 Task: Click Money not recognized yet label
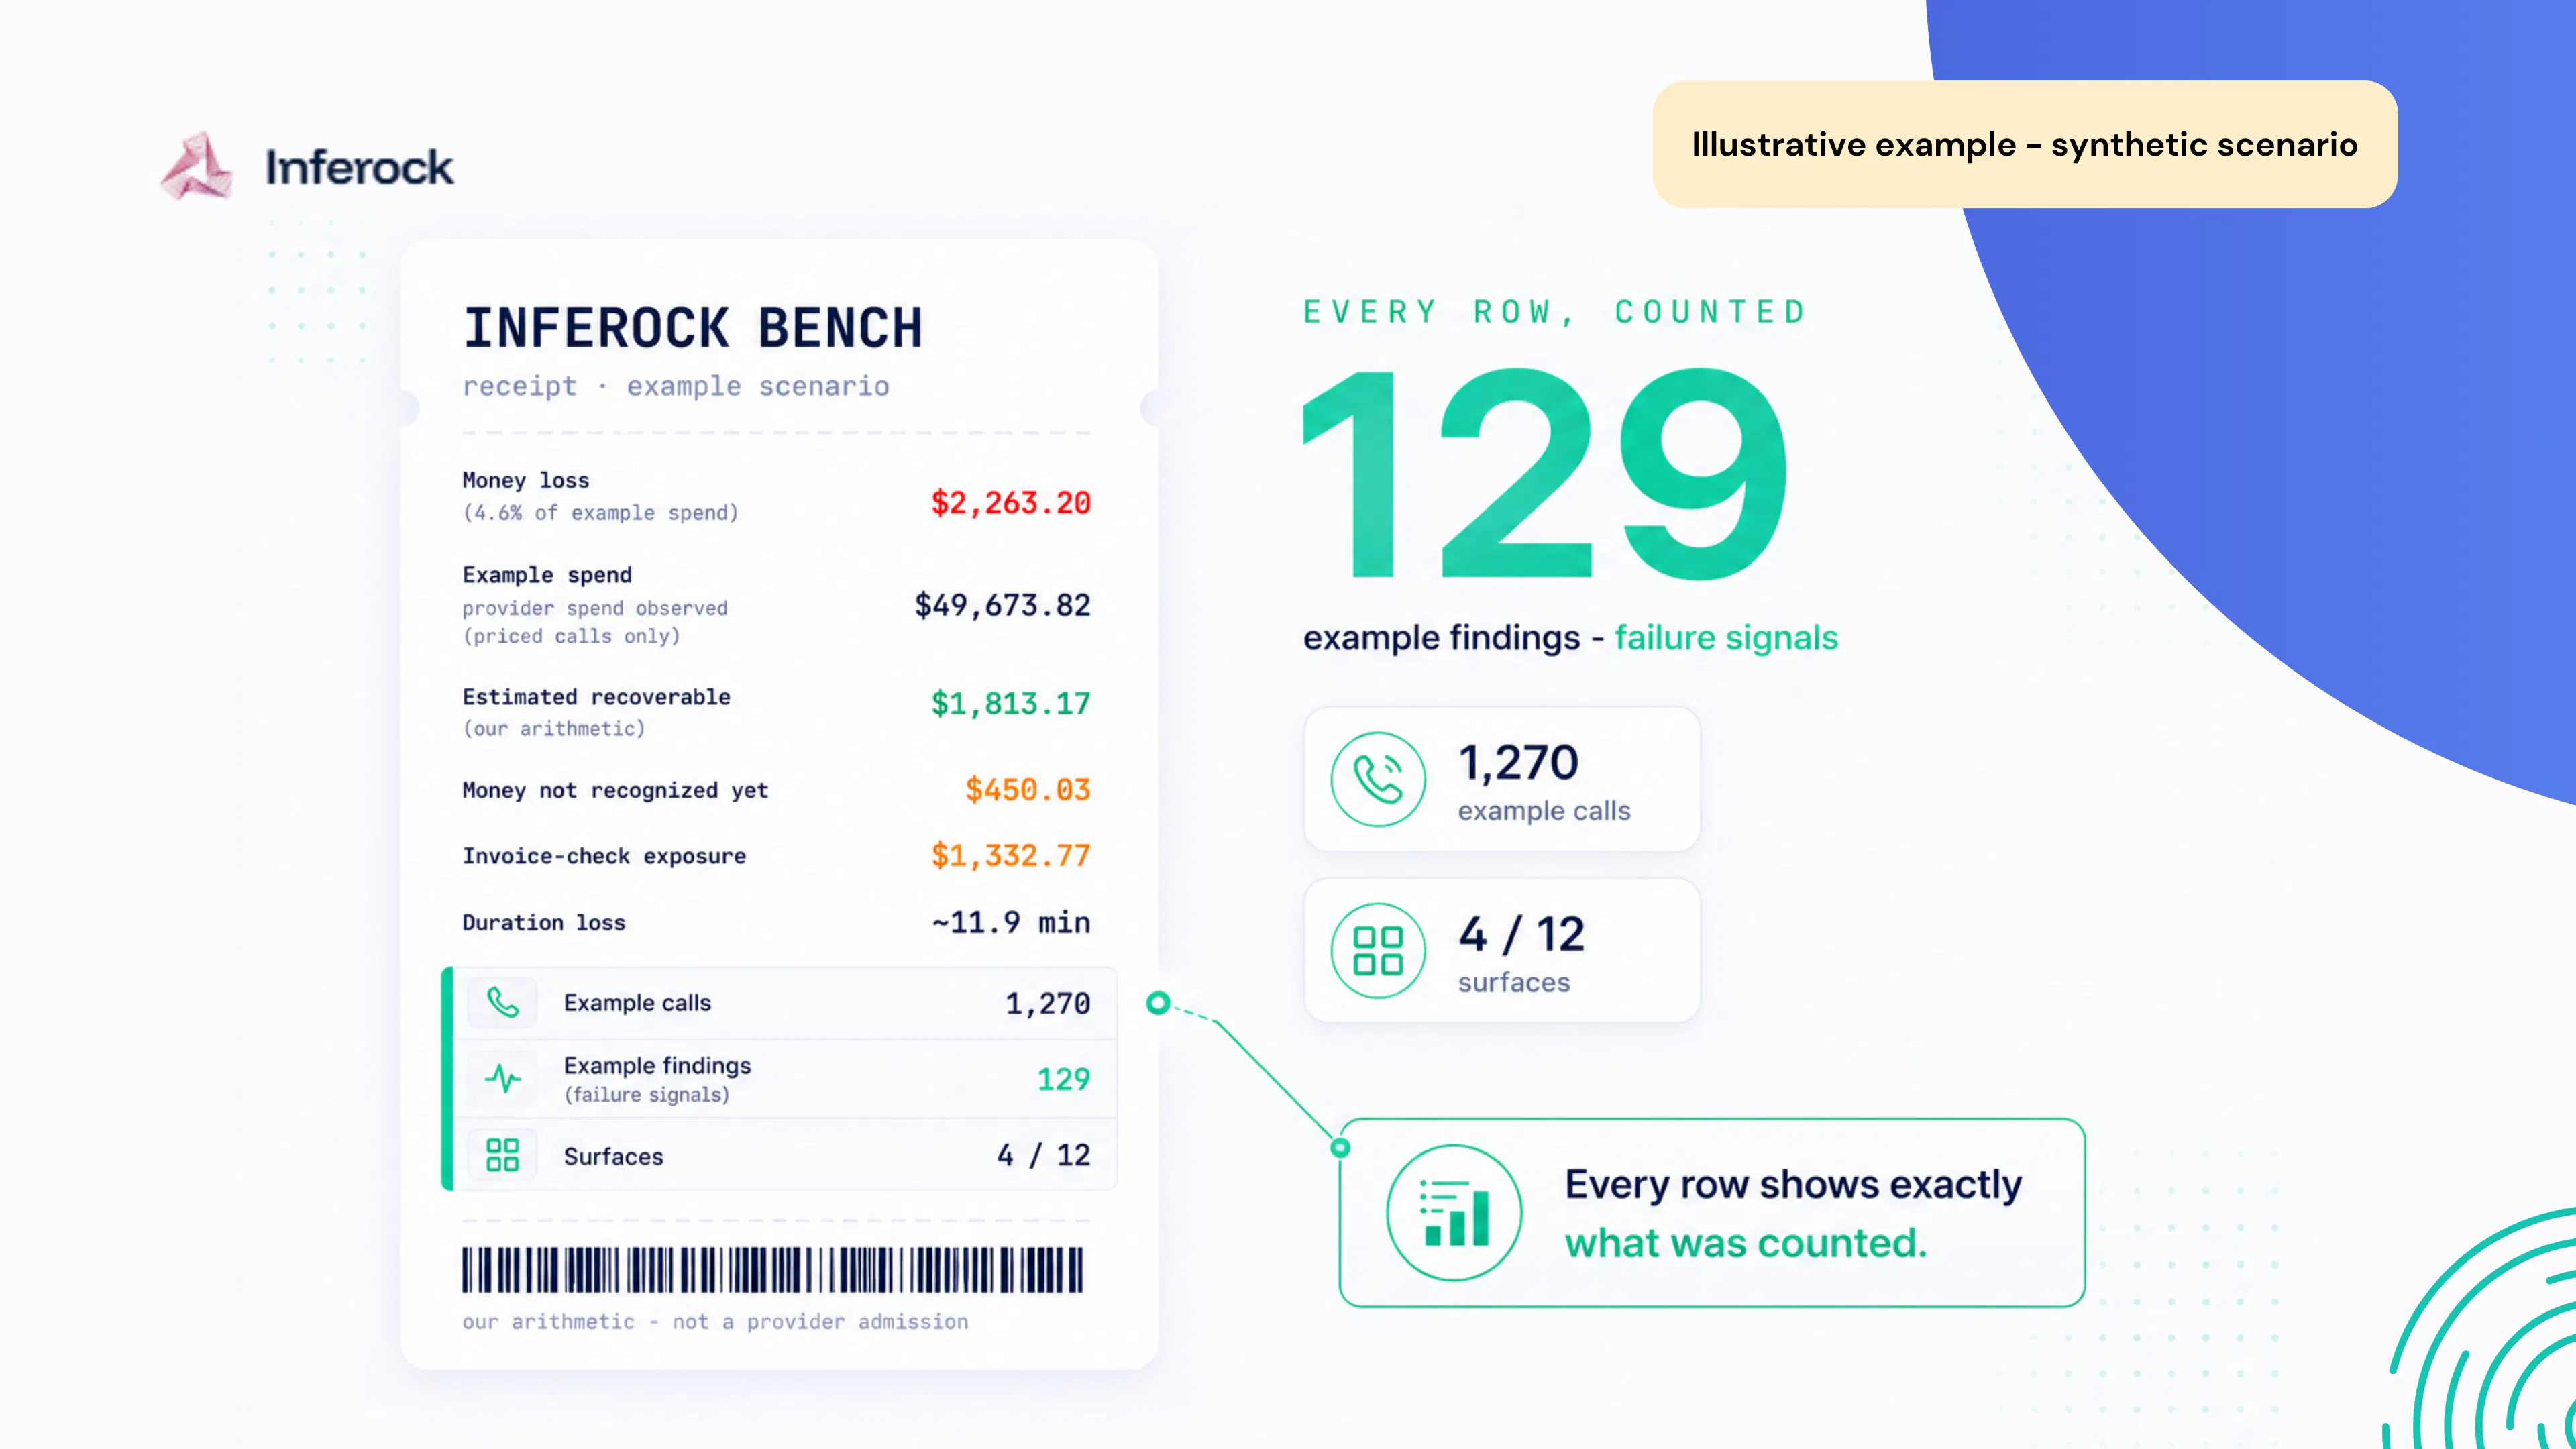tap(615, 790)
